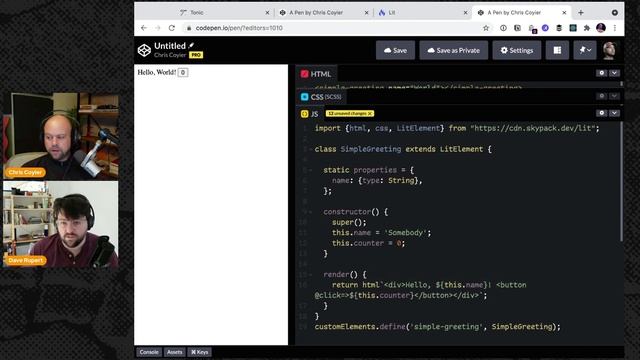Open the Console panel

[149, 352]
